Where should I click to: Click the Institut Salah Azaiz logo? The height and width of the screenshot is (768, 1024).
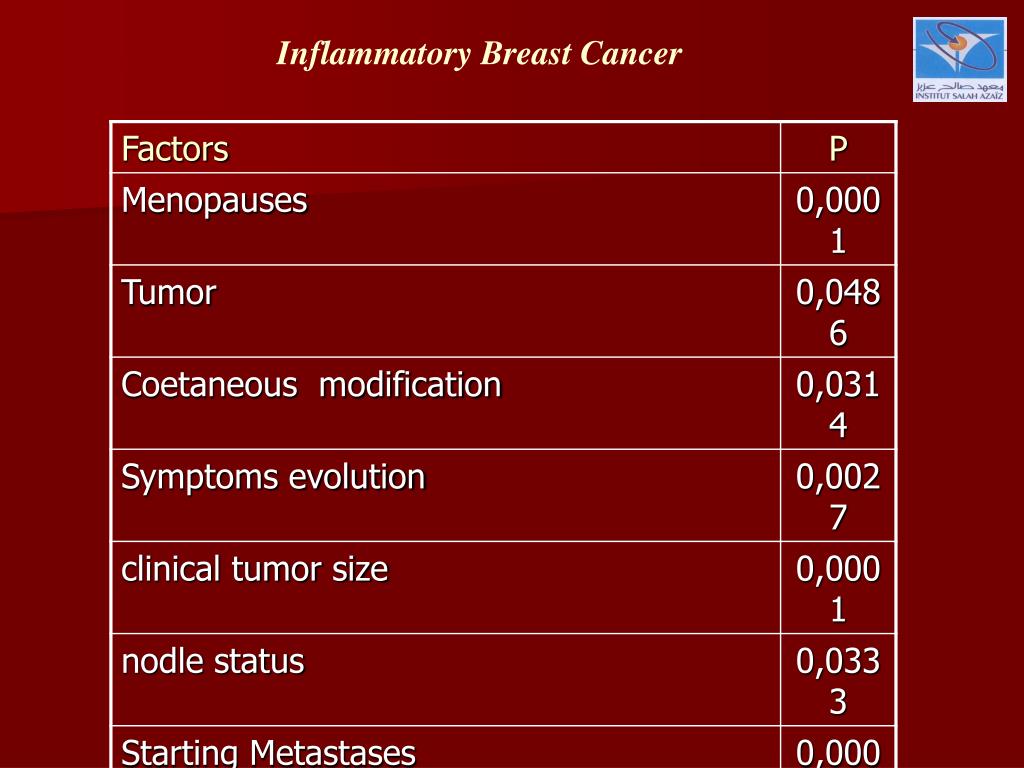click(959, 59)
